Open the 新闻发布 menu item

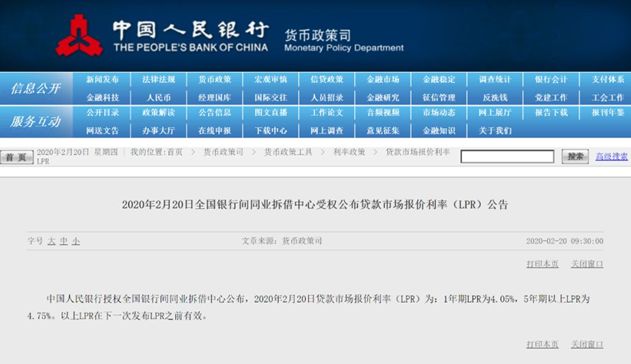coord(102,79)
